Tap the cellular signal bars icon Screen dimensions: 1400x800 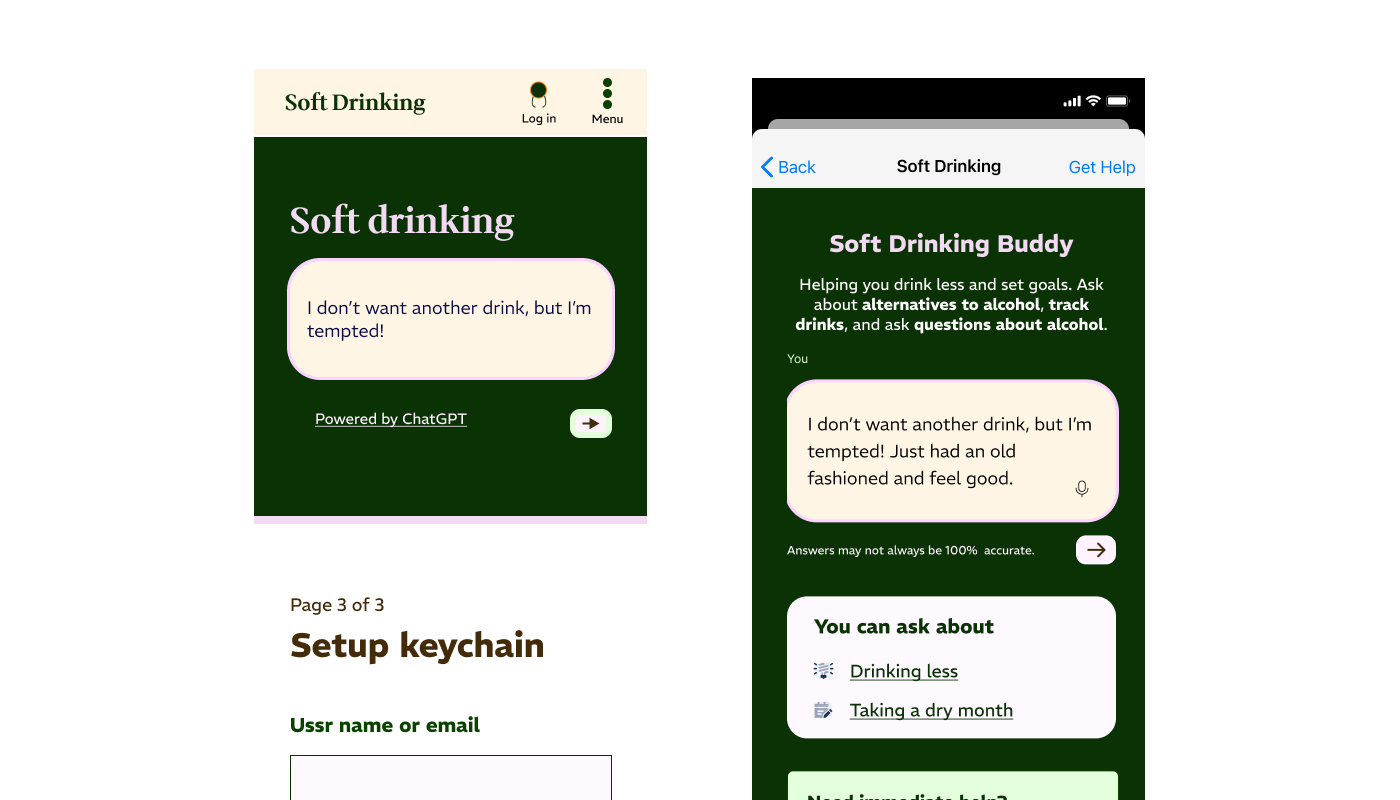coord(1071,100)
